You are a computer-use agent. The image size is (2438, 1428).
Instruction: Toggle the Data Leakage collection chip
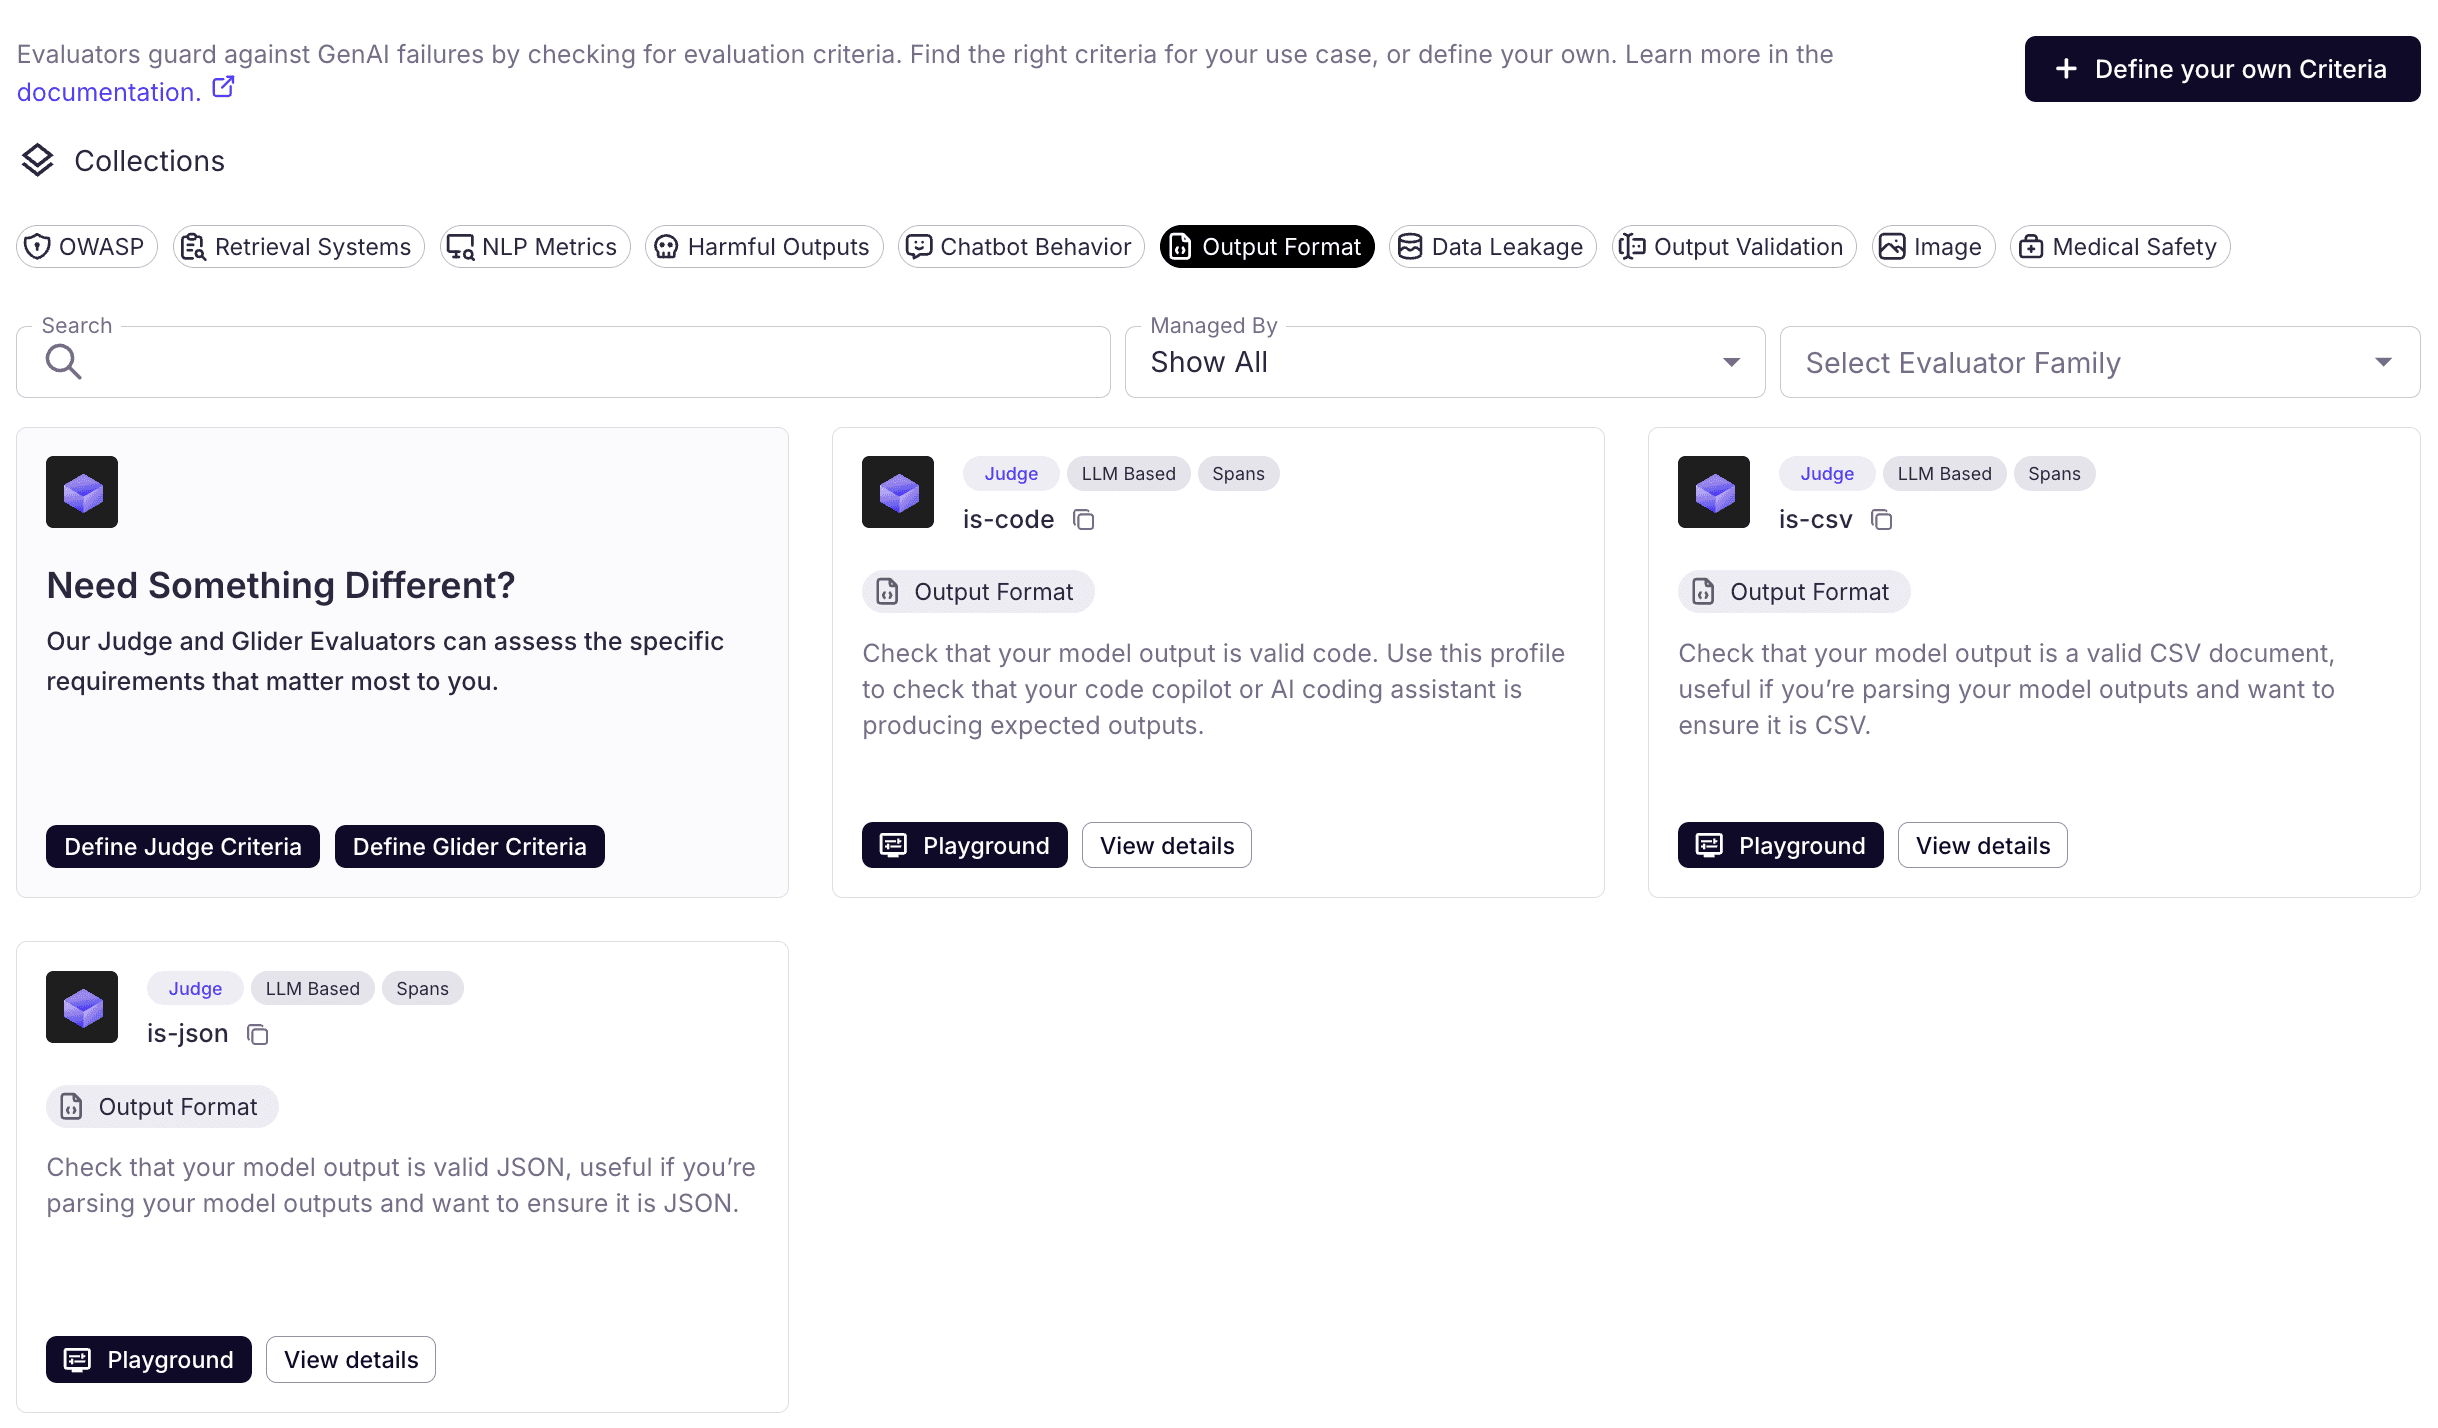(1492, 247)
